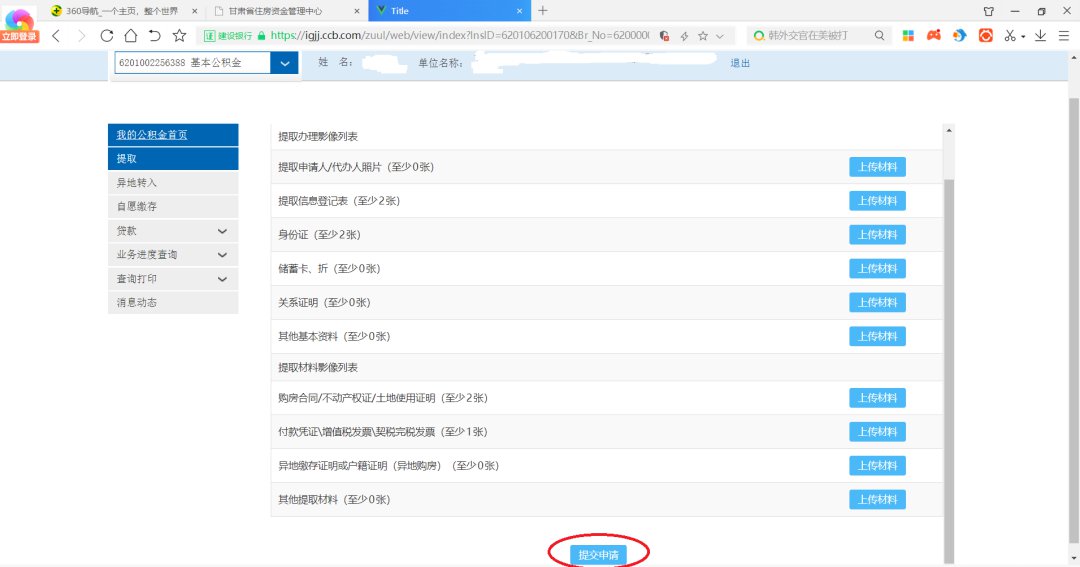Open the scissors screenshot tool
The height and width of the screenshot is (567, 1080).
(1010, 35)
